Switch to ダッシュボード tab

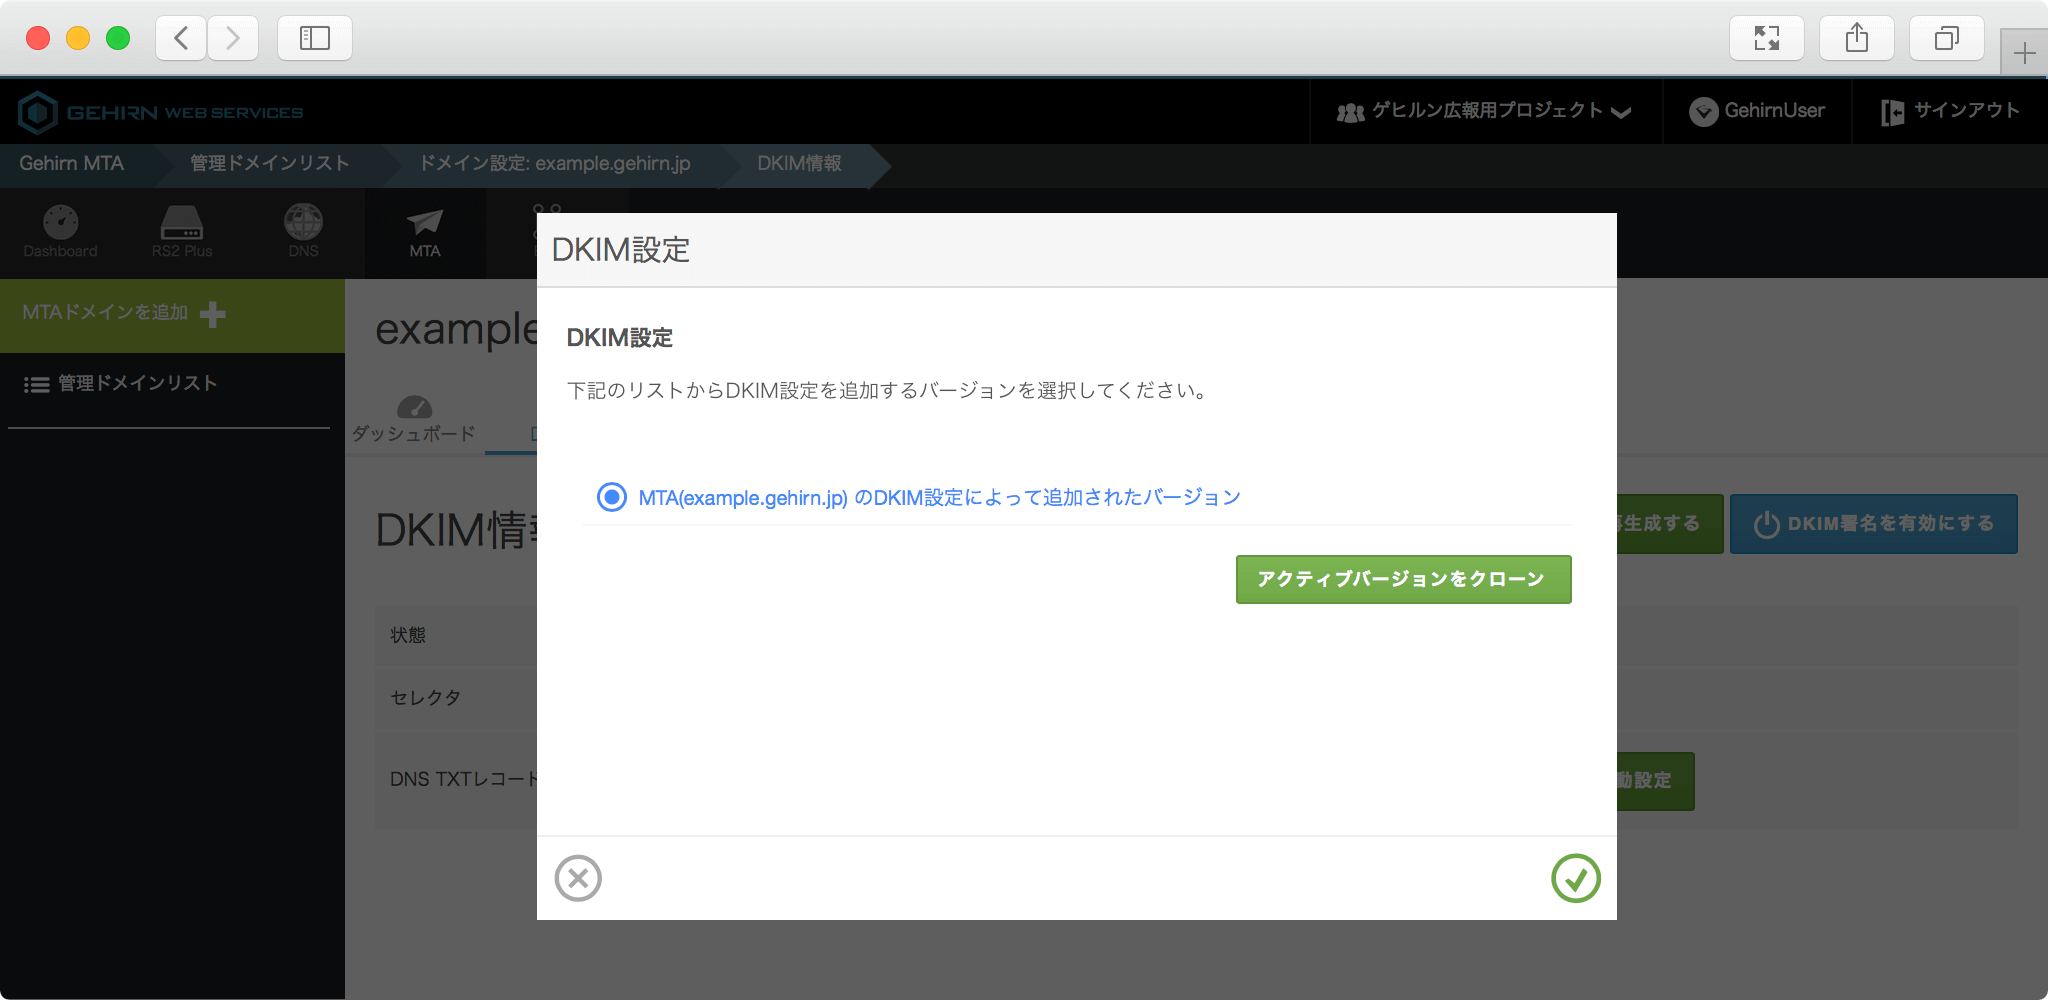414,421
